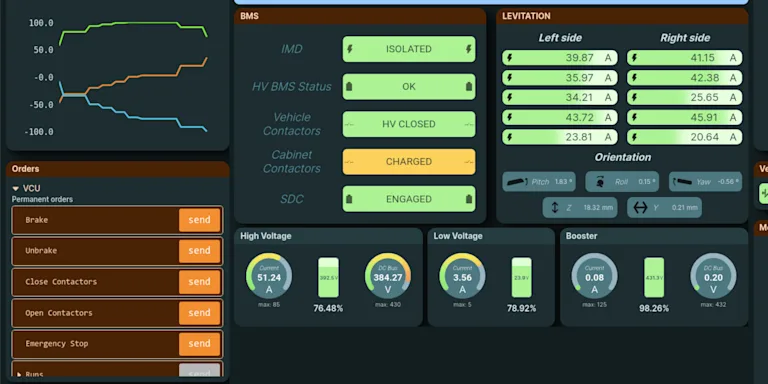Click the Booster Current gauge
Viewport: 768px width, 384px height.
point(595,276)
